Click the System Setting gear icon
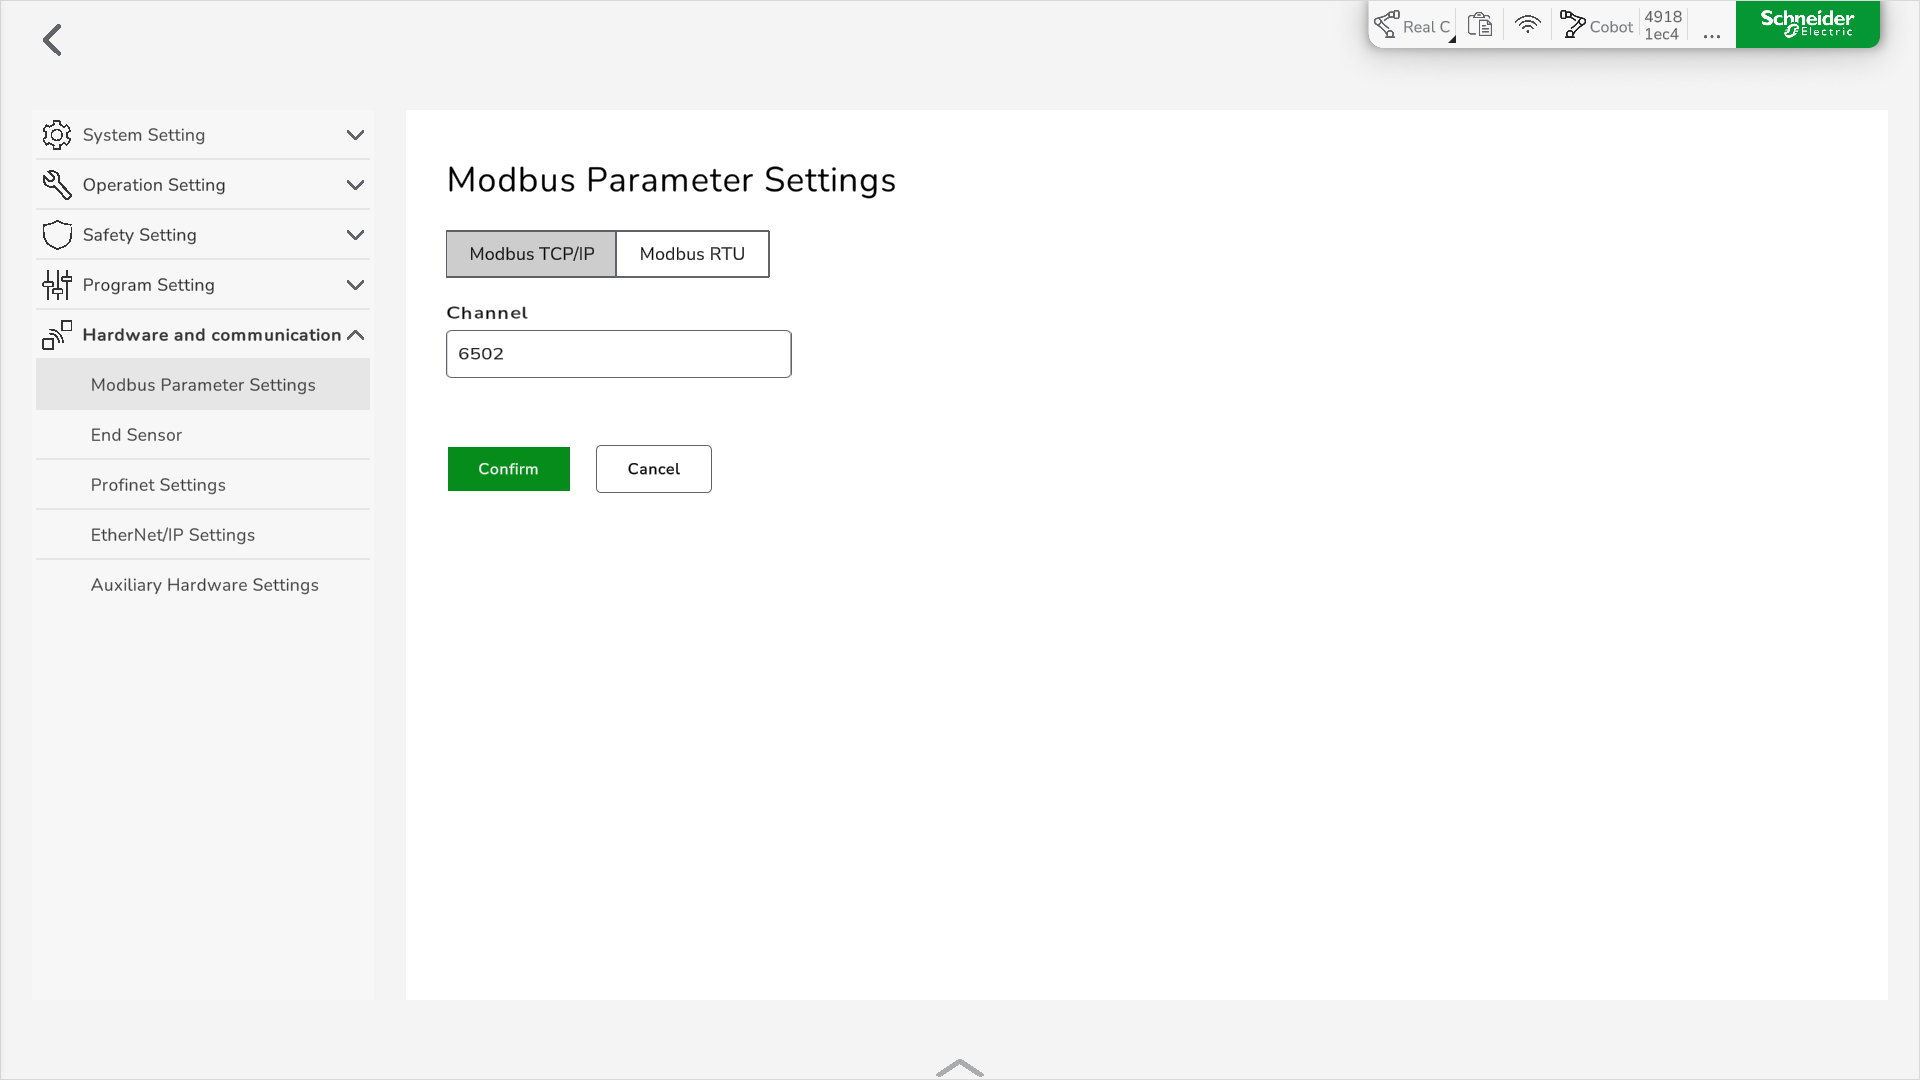The width and height of the screenshot is (1920, 1080). click(57, 135)
